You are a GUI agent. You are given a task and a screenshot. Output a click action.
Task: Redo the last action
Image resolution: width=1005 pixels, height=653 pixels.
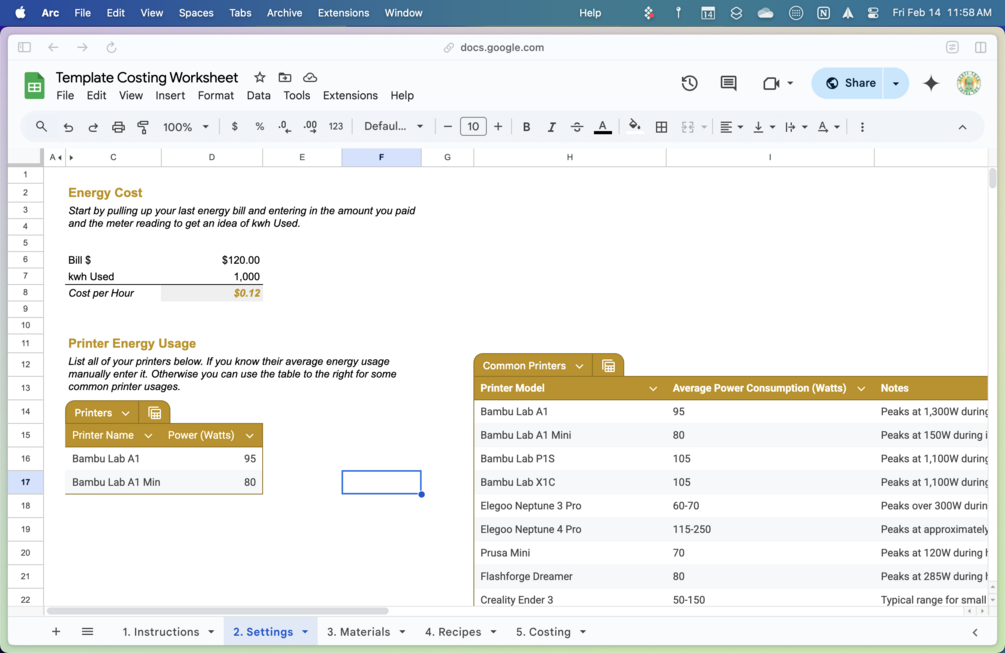click(x=93, y=127)
